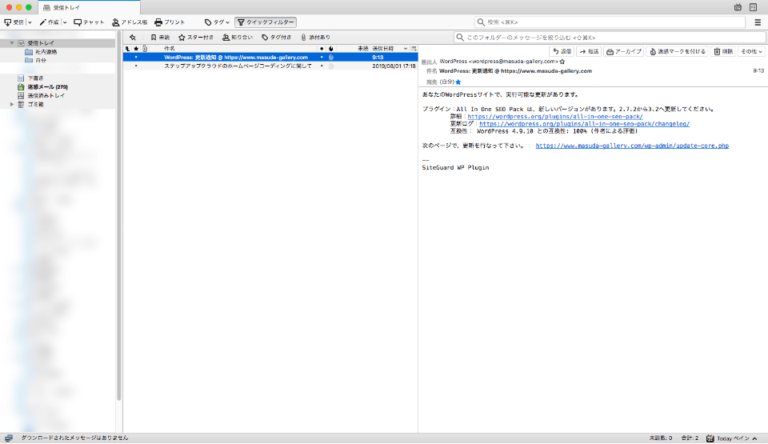The height and width of the screenshot is (444, 768).
Task: Open the チャット (Chat) toolbar button
Action: [88, 22]
